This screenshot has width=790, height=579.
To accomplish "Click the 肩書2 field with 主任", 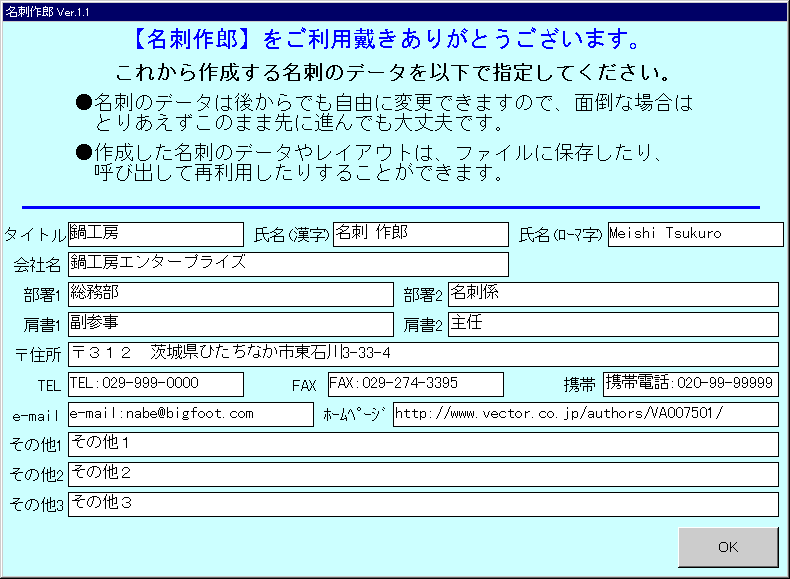I will (x=613, y=324).
